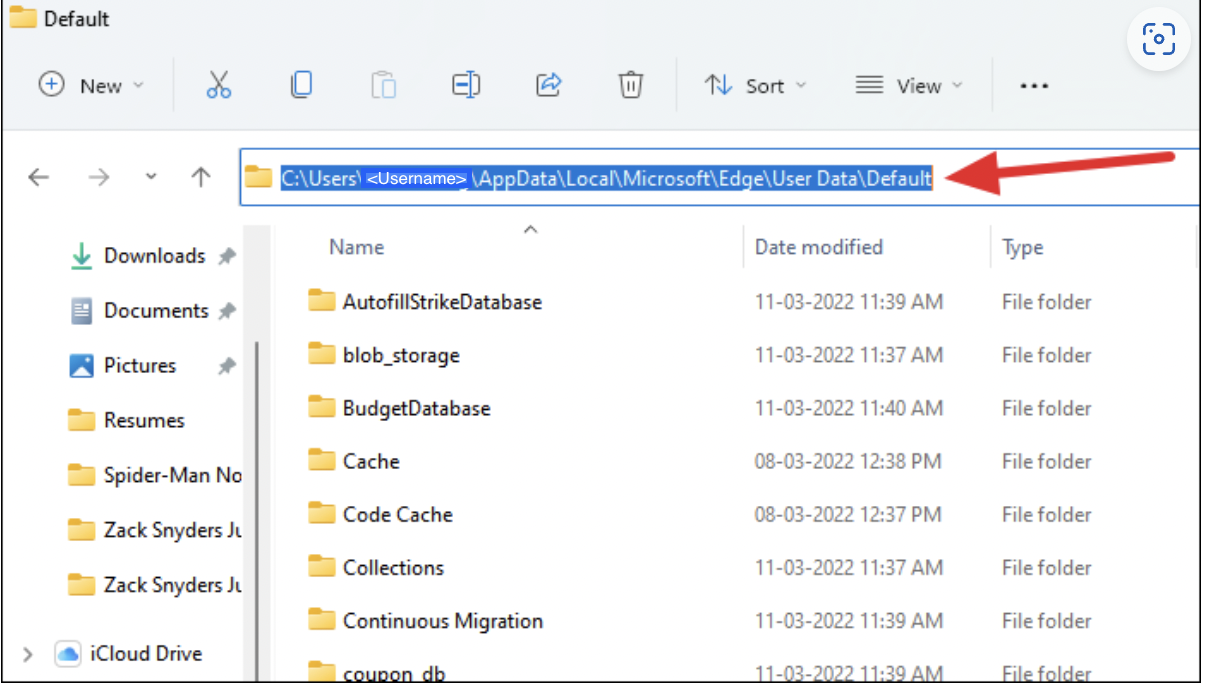Click the sort chevron above the Name column

[530, 230]
